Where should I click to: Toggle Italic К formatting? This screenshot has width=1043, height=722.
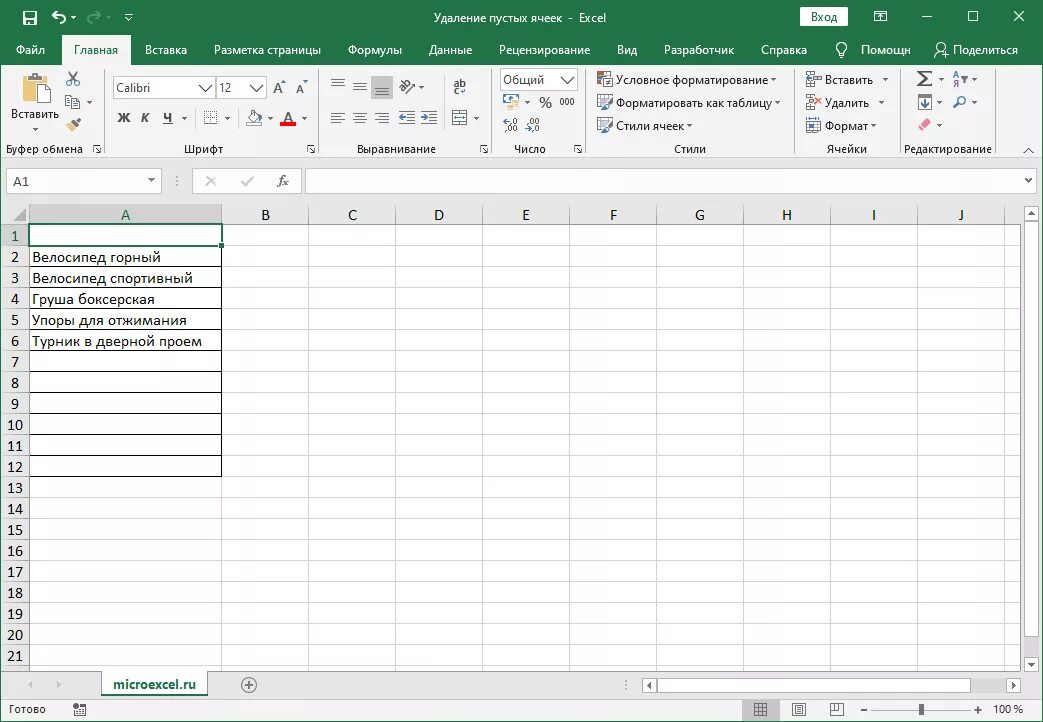coord(145,118)
